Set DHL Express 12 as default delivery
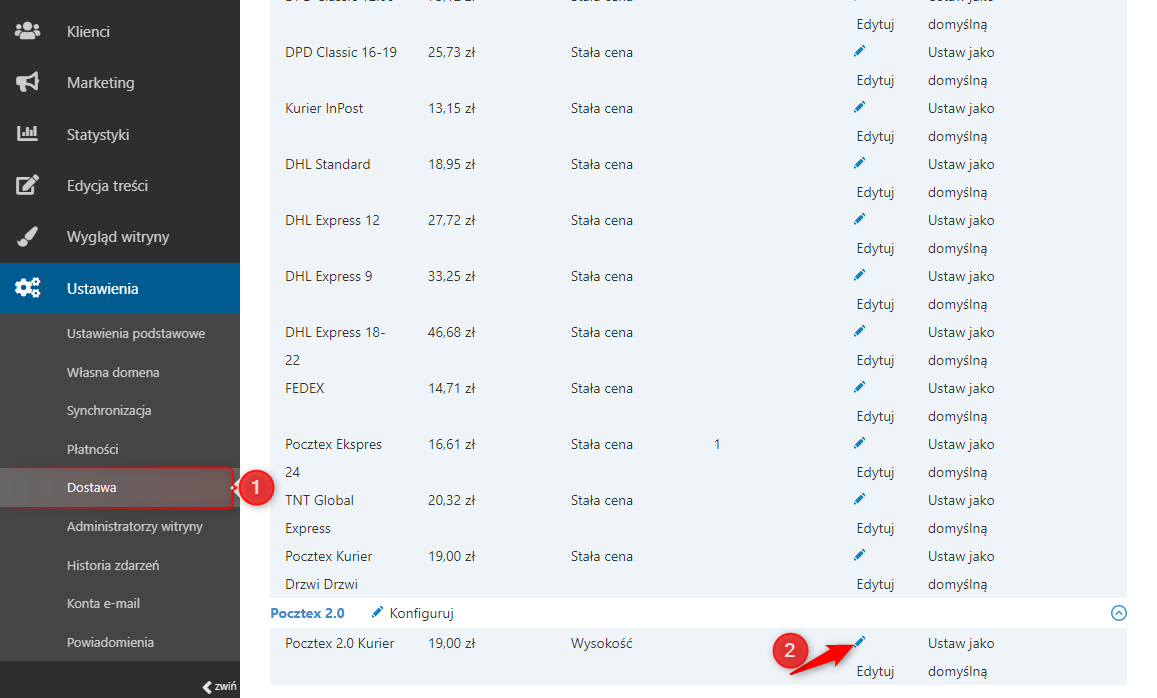 [x=961, y=234]
